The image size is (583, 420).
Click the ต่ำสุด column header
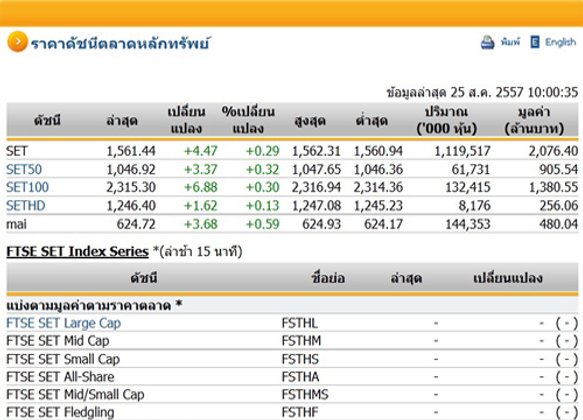point(372,121)
